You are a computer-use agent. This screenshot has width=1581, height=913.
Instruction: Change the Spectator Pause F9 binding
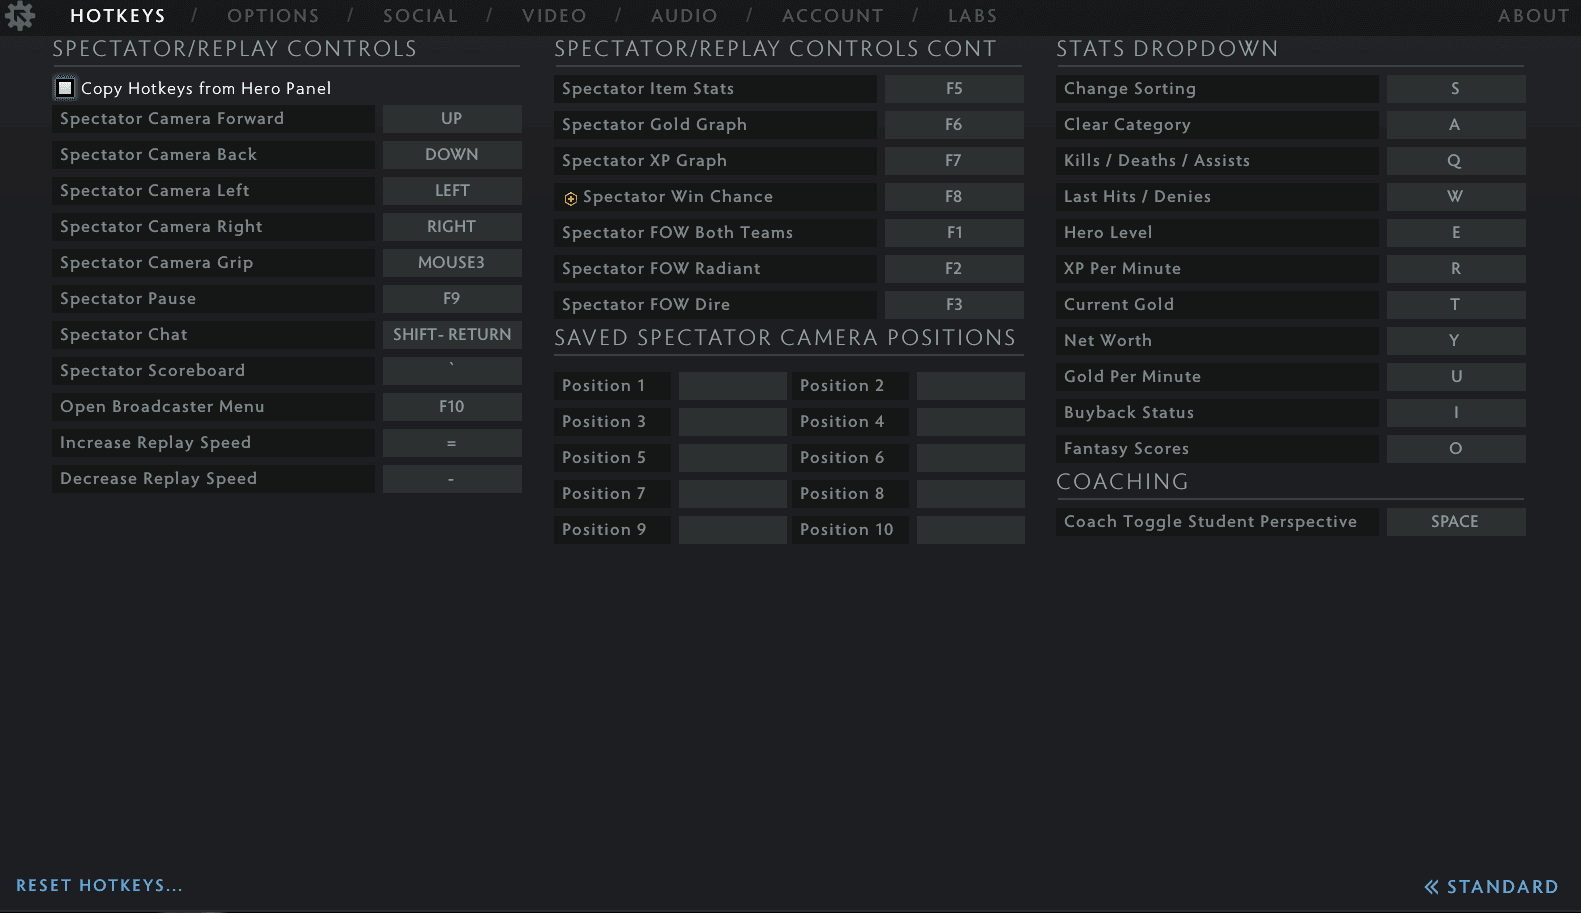click(452, 299)
